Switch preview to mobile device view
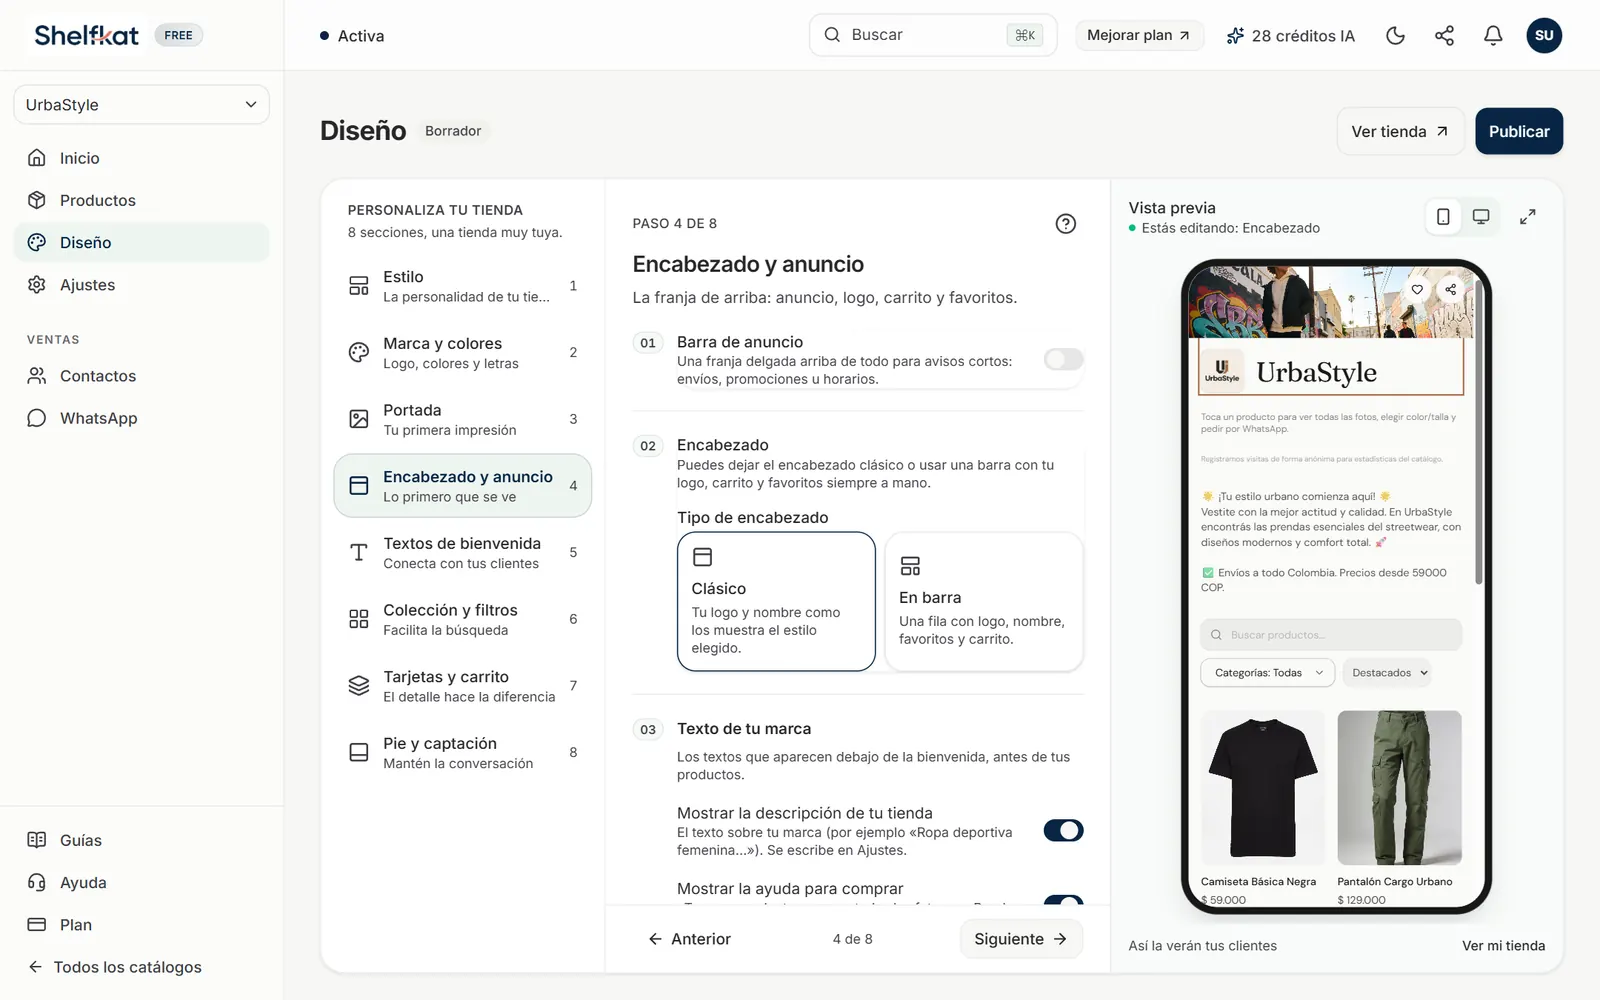Screen dimensions: 1600x1000 point(1443,217)
